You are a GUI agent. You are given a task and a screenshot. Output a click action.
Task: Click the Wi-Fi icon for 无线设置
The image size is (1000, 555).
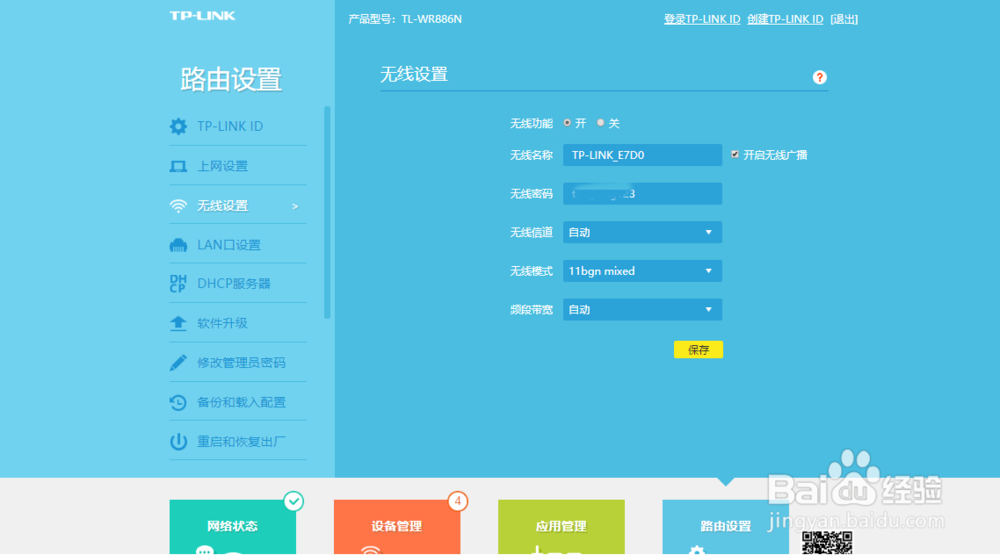coord(178,206)
